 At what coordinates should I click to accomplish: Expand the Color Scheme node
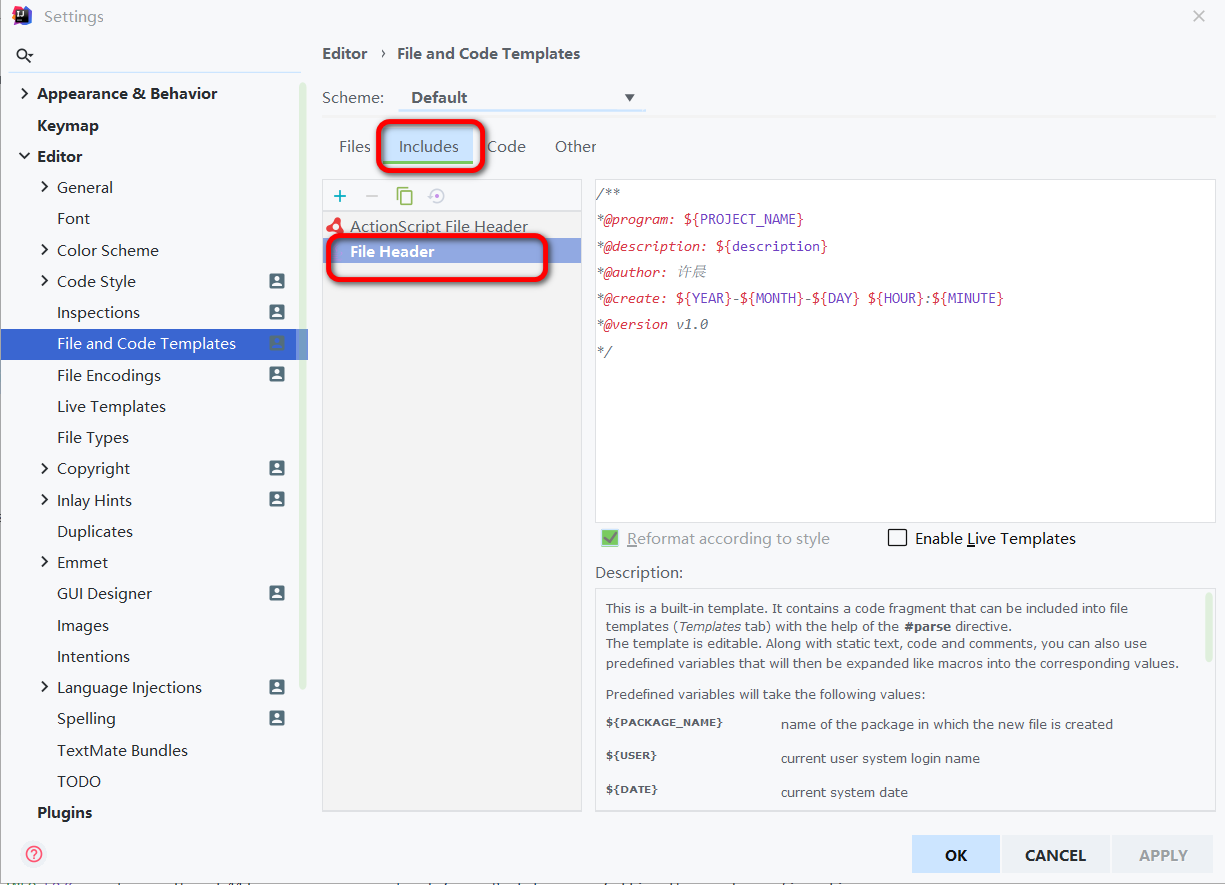tap(44, 250)
